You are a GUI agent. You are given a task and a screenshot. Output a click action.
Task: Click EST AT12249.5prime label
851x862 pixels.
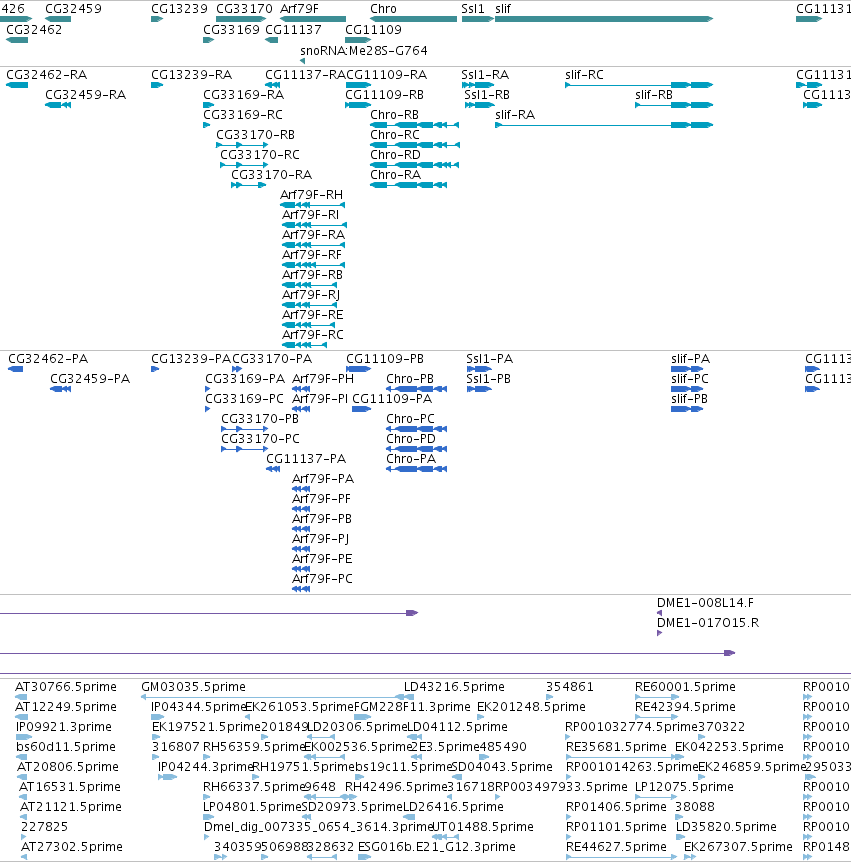pos(65,707)
